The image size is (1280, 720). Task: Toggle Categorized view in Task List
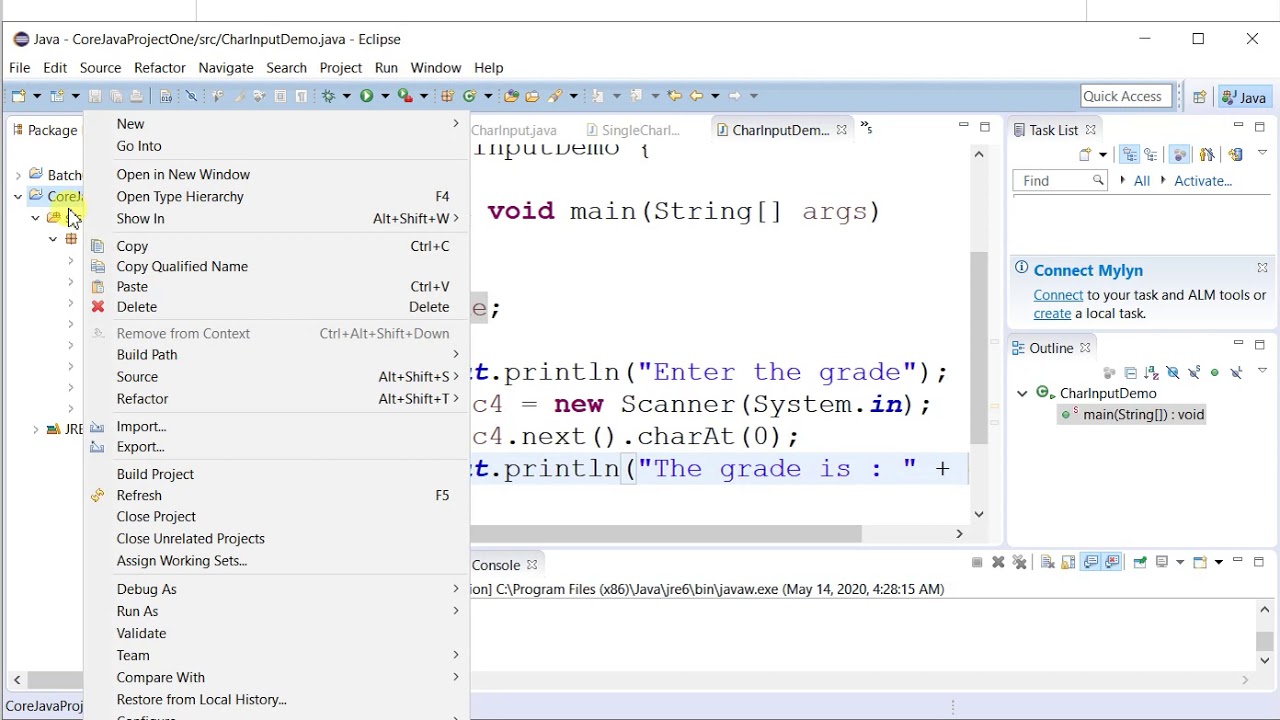pyautogui.click(x=1130, y=154)
